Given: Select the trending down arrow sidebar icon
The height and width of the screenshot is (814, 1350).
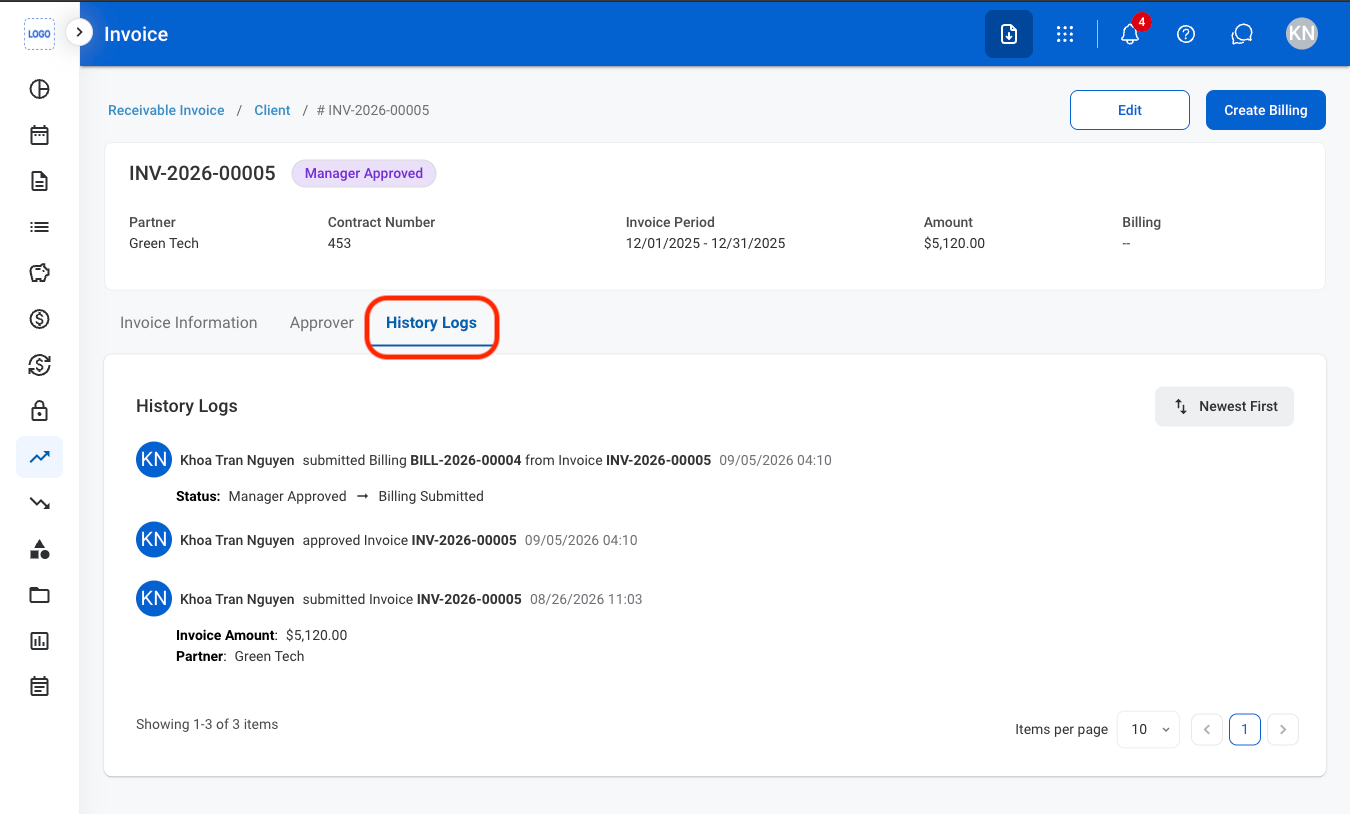Looking at the screenshot, I should pyautogui.click(x=39, y=503).
